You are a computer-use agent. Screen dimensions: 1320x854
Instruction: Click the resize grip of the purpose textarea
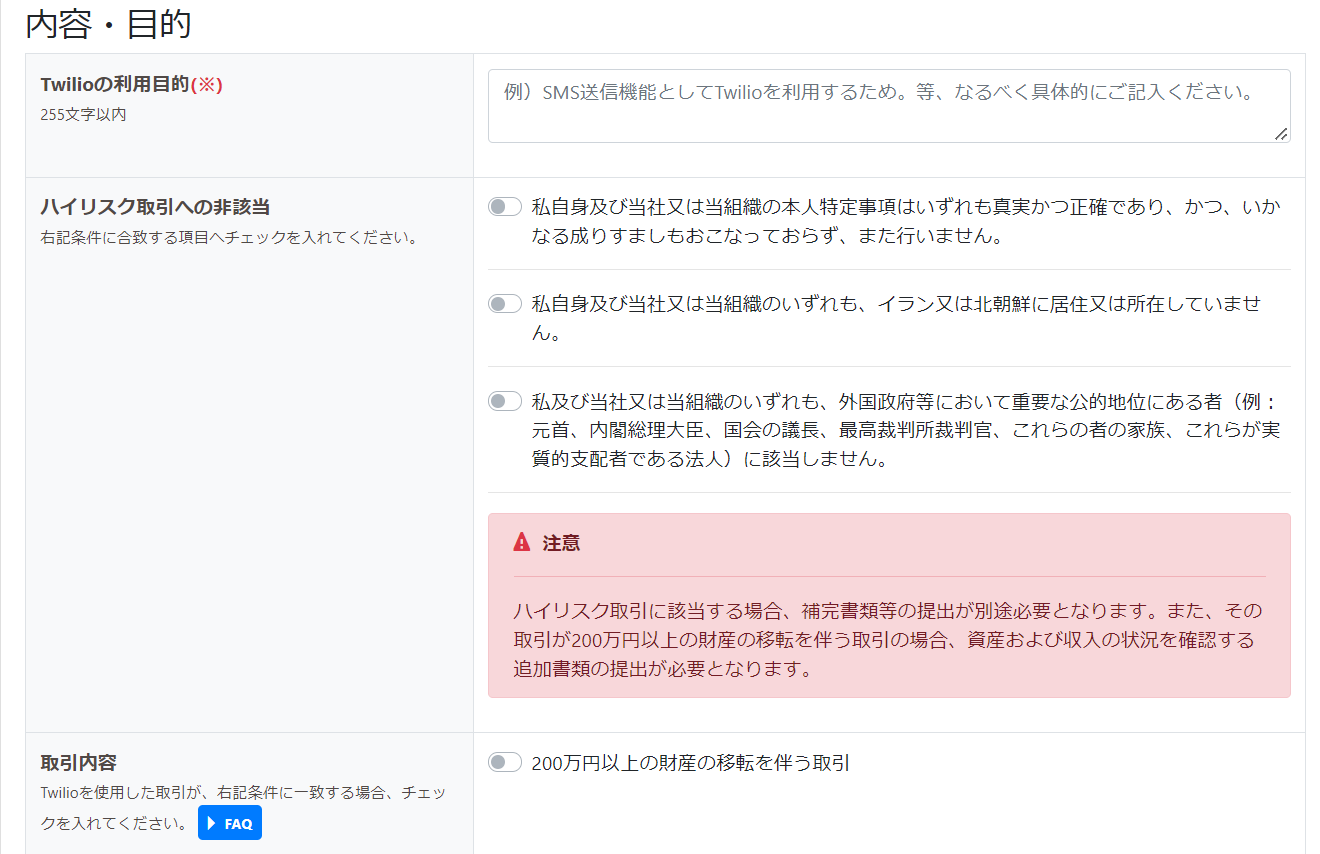pos(1281,134)
